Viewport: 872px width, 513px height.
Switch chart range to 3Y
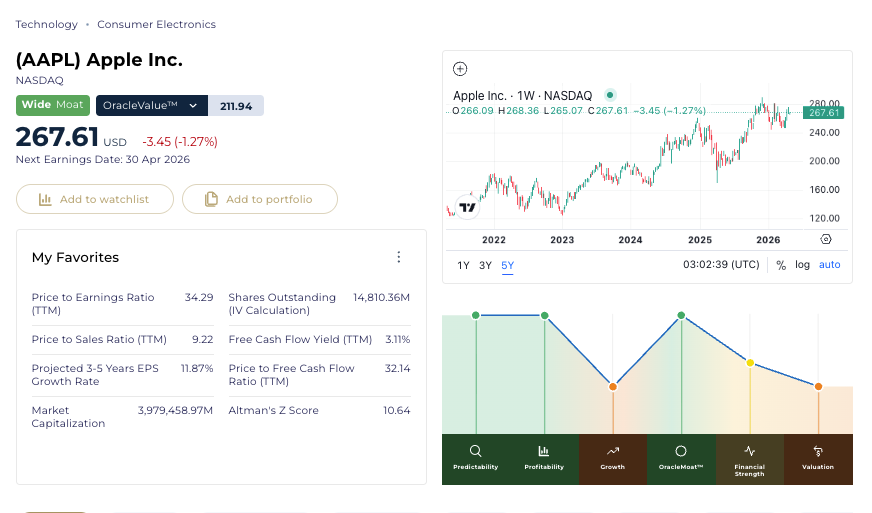pyautogui.click(x=485, y=265)
